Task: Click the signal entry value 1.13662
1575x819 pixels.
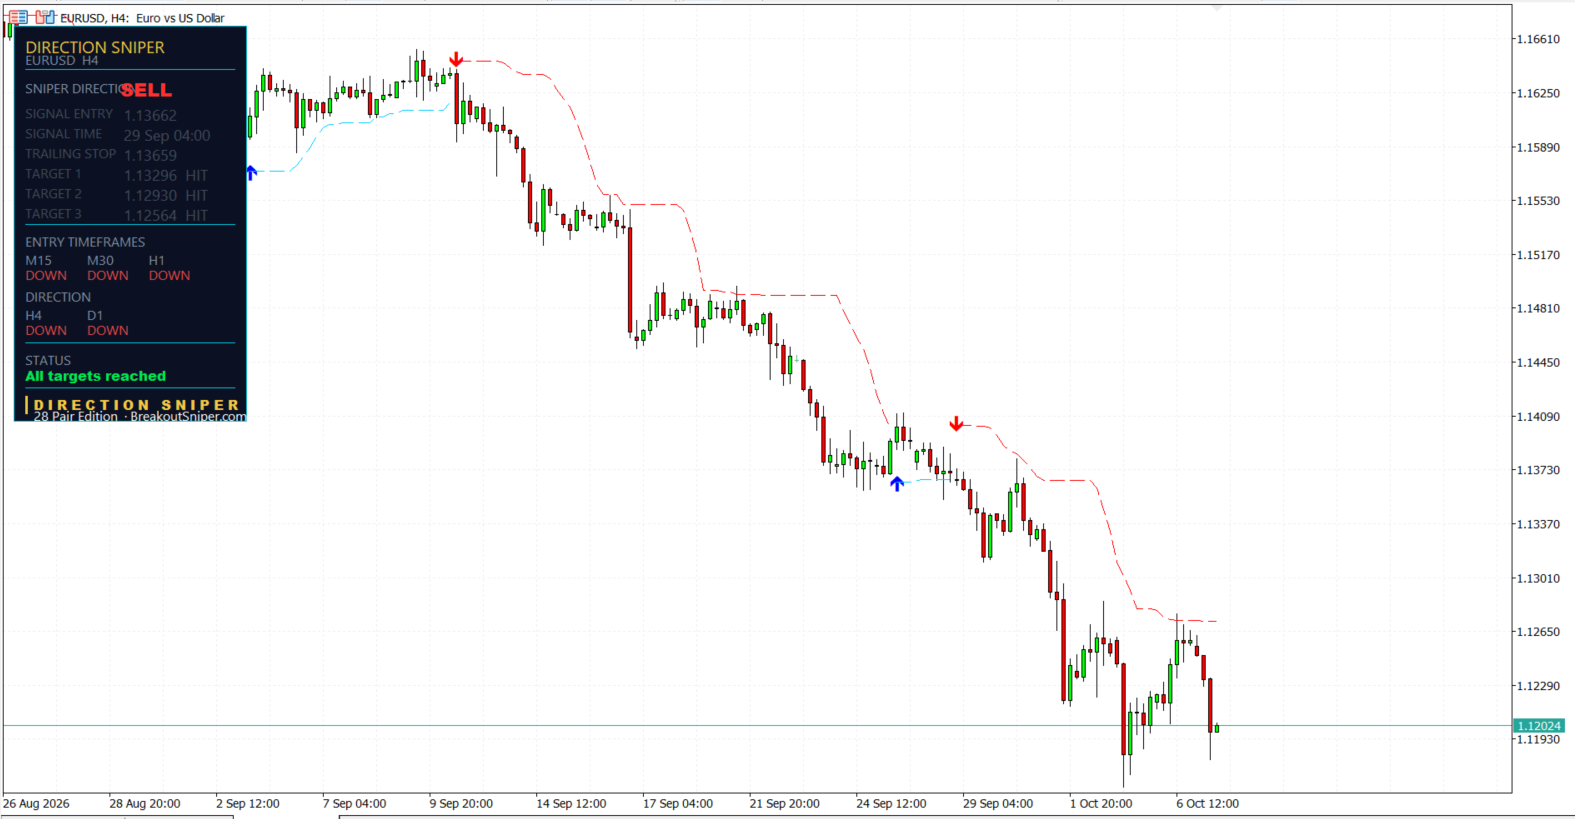Action: pos(150,116)
